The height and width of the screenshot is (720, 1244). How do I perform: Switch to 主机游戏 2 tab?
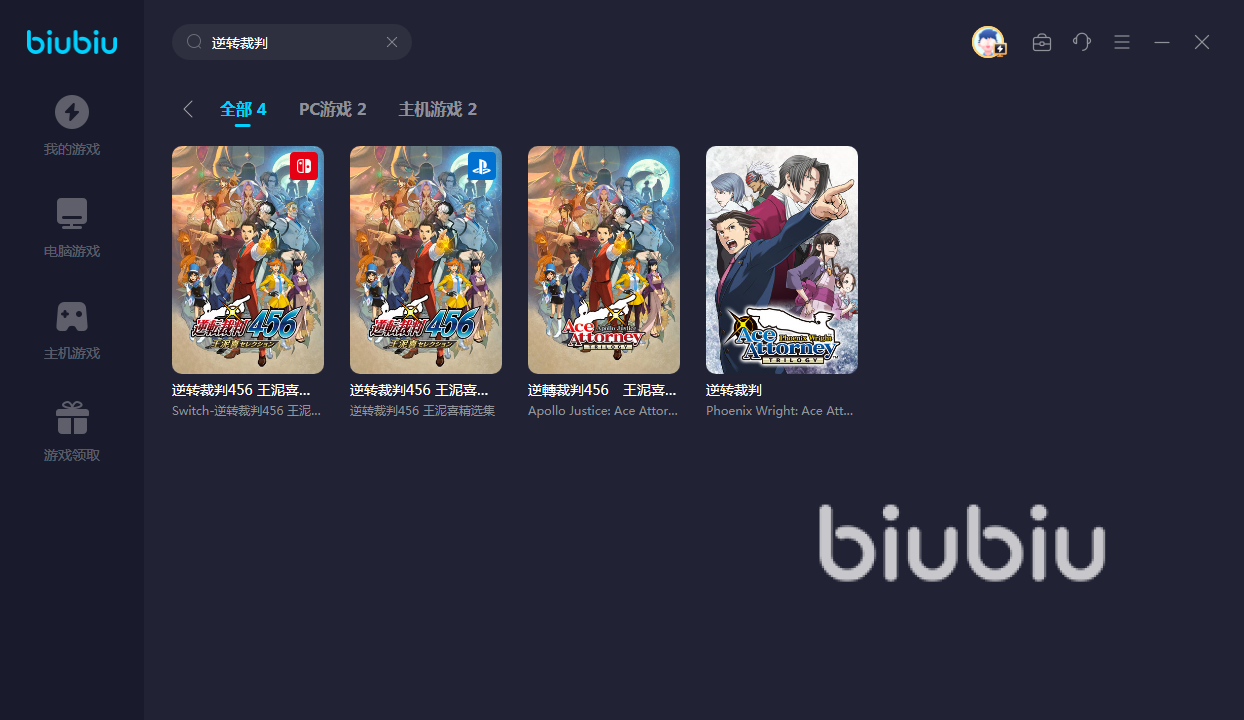[438, 109]
